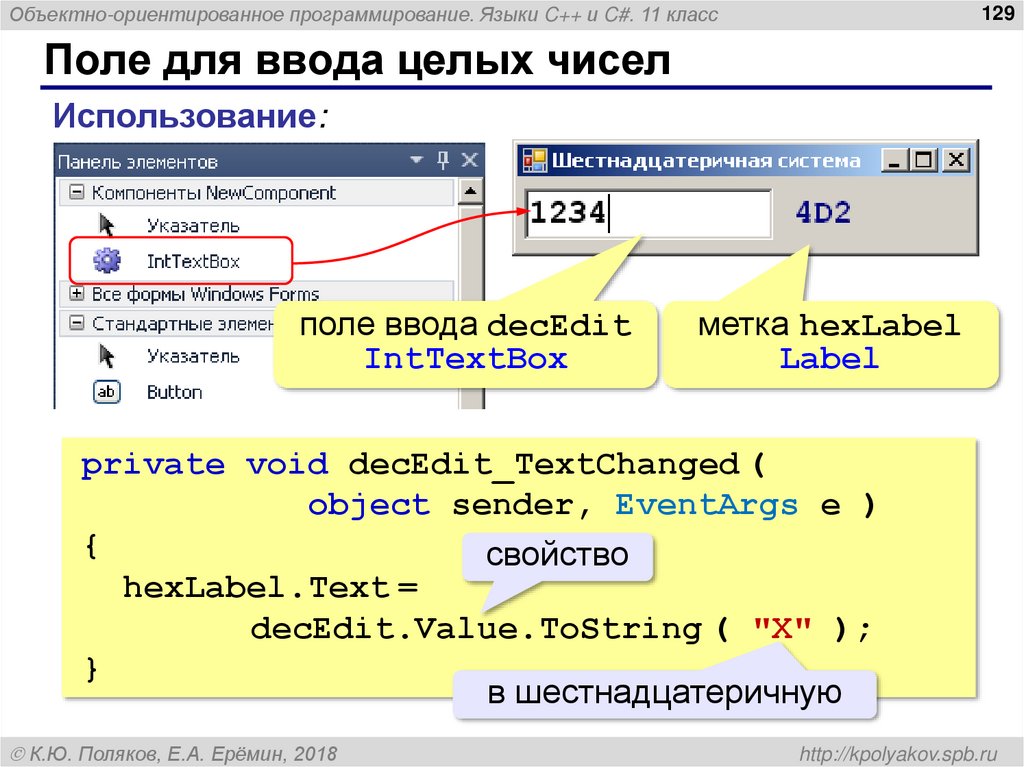Select the IntTextBox gear icon

pyautogui.click(x=107, y=260)
